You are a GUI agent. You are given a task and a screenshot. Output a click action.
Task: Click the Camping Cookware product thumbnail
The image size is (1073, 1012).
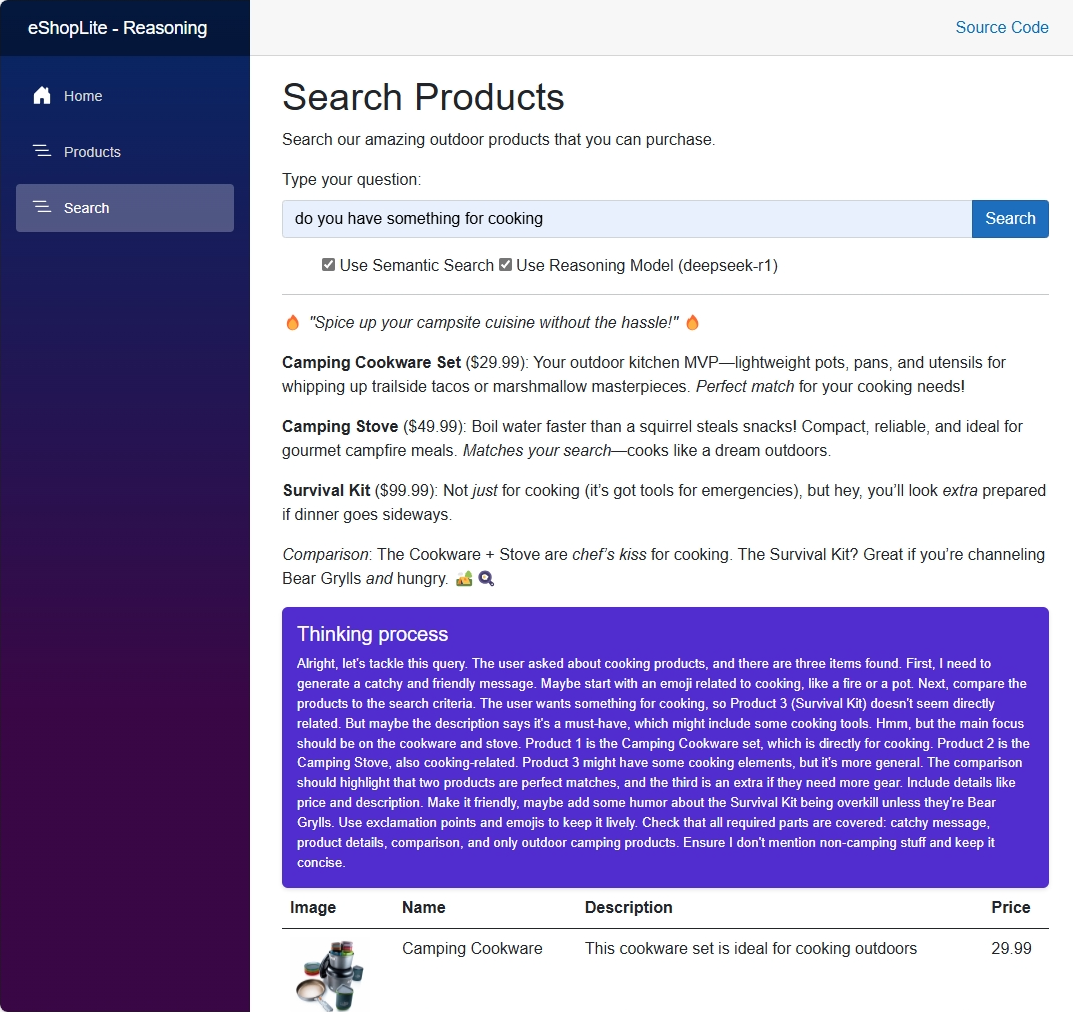329,974
